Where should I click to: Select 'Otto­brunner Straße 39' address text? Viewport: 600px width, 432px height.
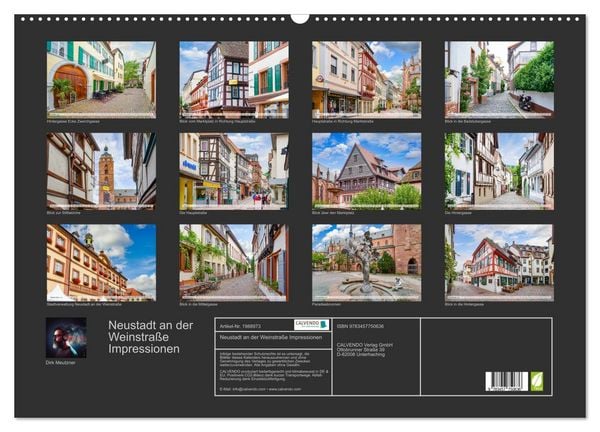[361, 350]
